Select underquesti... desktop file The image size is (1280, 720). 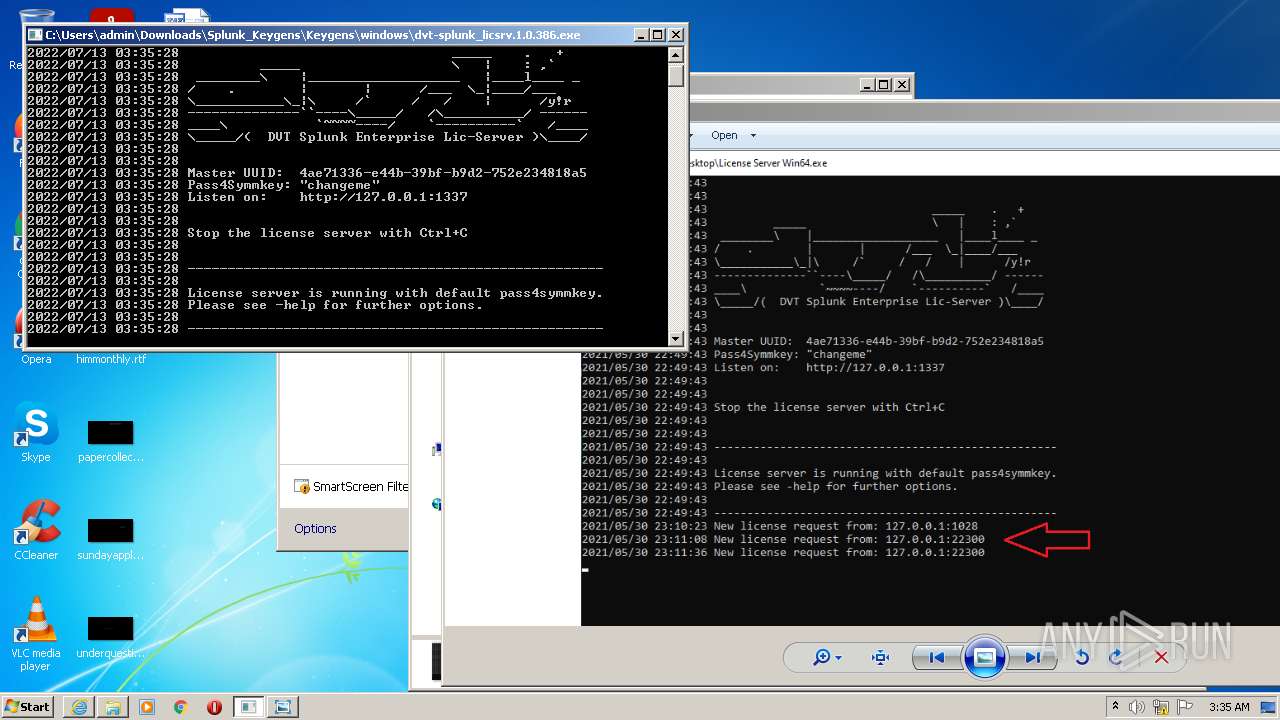click(x=110, y=635)
